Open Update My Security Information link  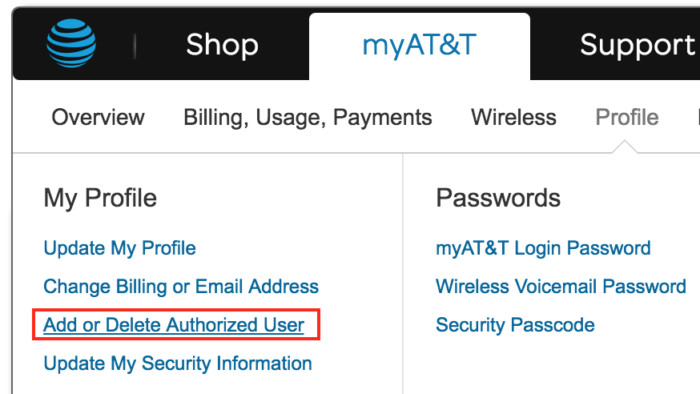178,363
